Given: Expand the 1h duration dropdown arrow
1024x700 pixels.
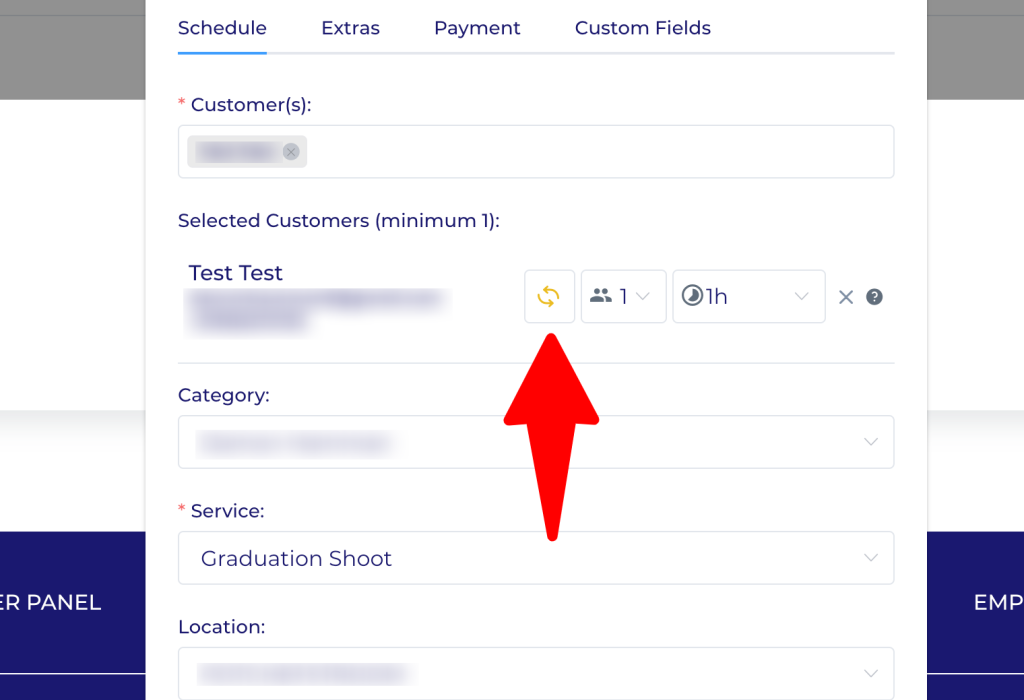Looking at the screenshot, I should (x=801, y=297).
